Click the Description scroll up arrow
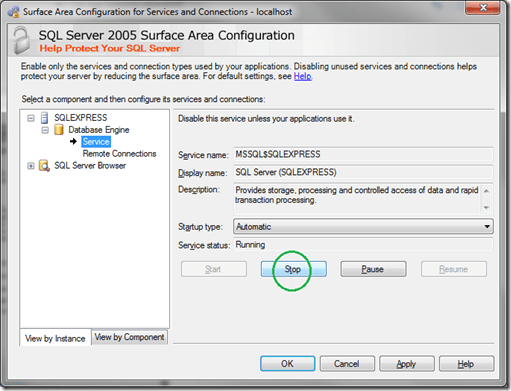Image resolution: width=511 pixels, height=391 pixels. click(x=486, y=191)
